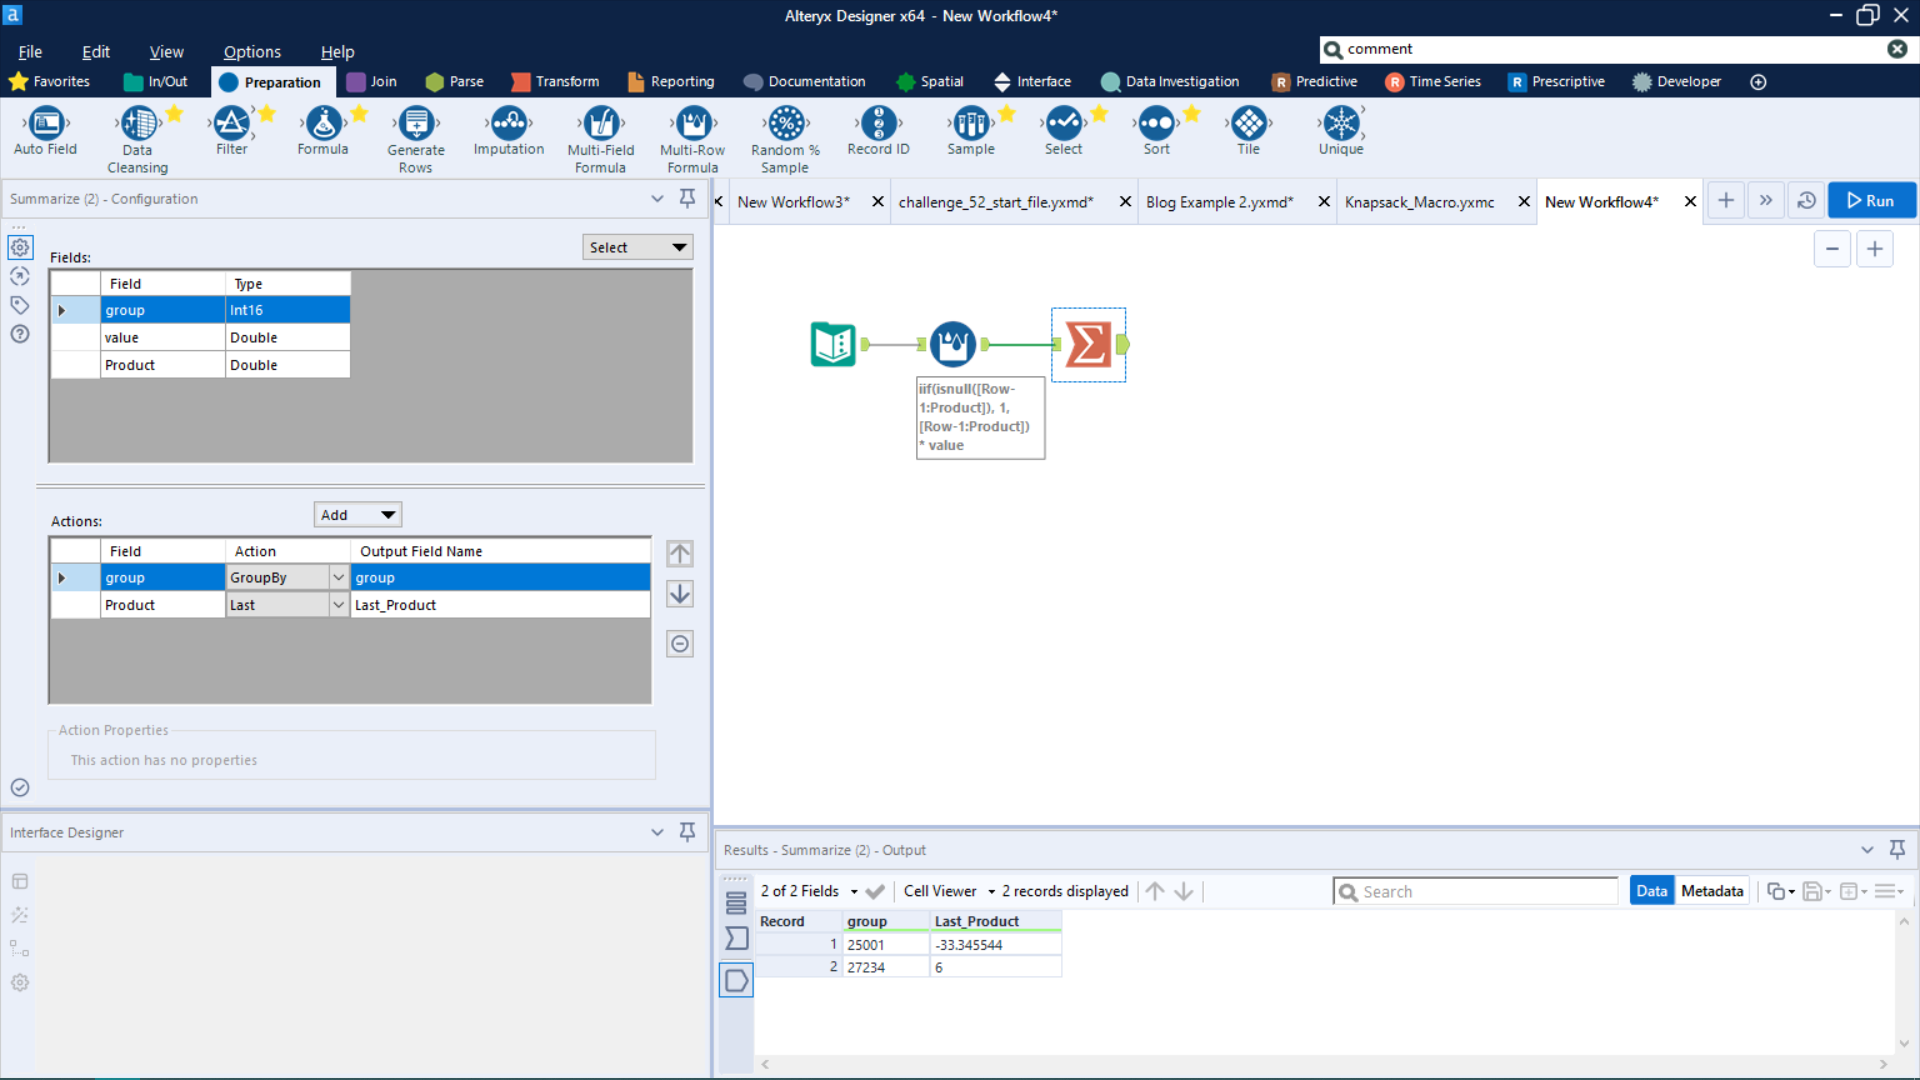Remove the selected action with minus button

coord(680,644)
